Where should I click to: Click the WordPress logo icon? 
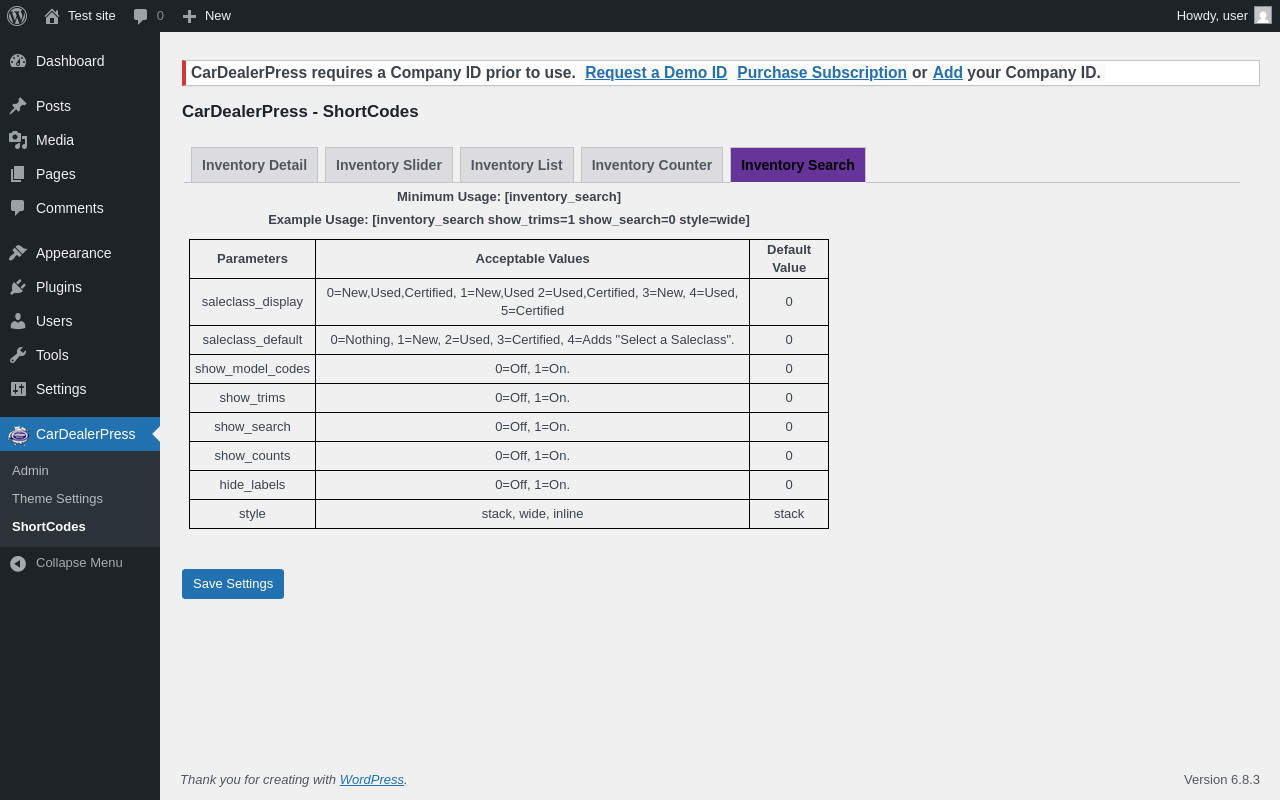[x=17, y=16]
